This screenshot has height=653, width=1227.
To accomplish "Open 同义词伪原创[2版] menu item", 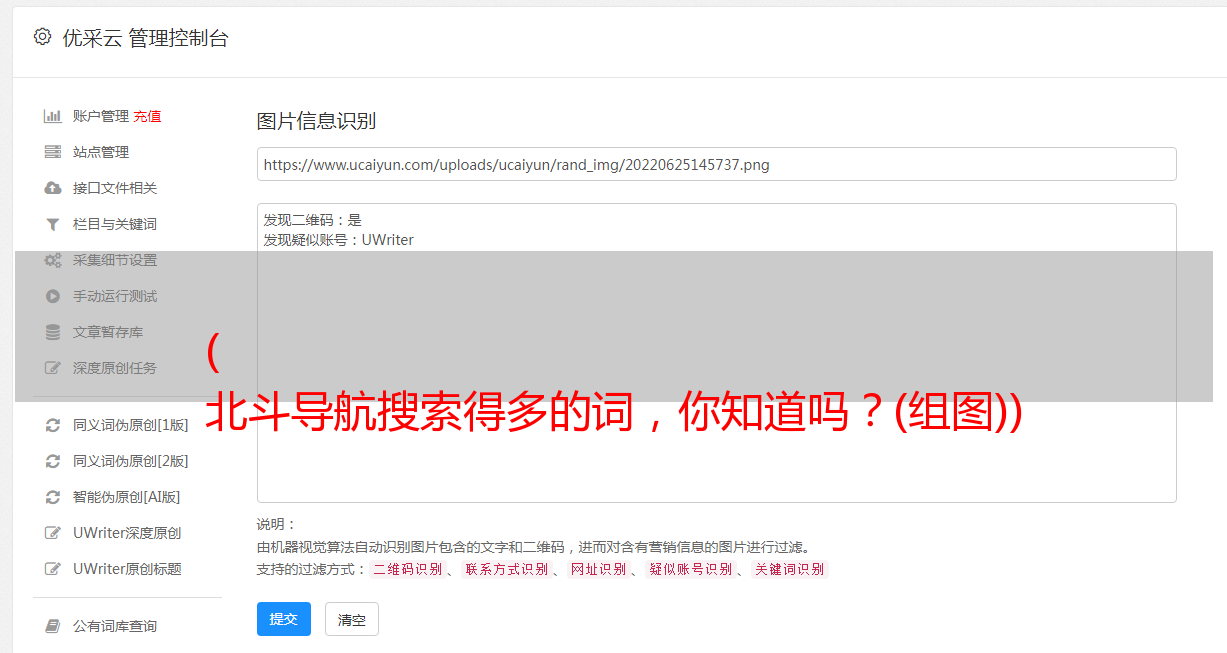I will 131,461.
